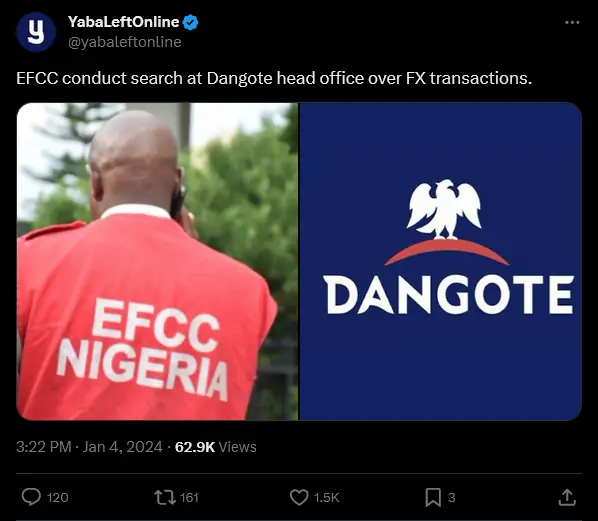This screenshot has width=598, height=521.
Task: Click the 1.5K likes count
Action: tap(326, 497)
